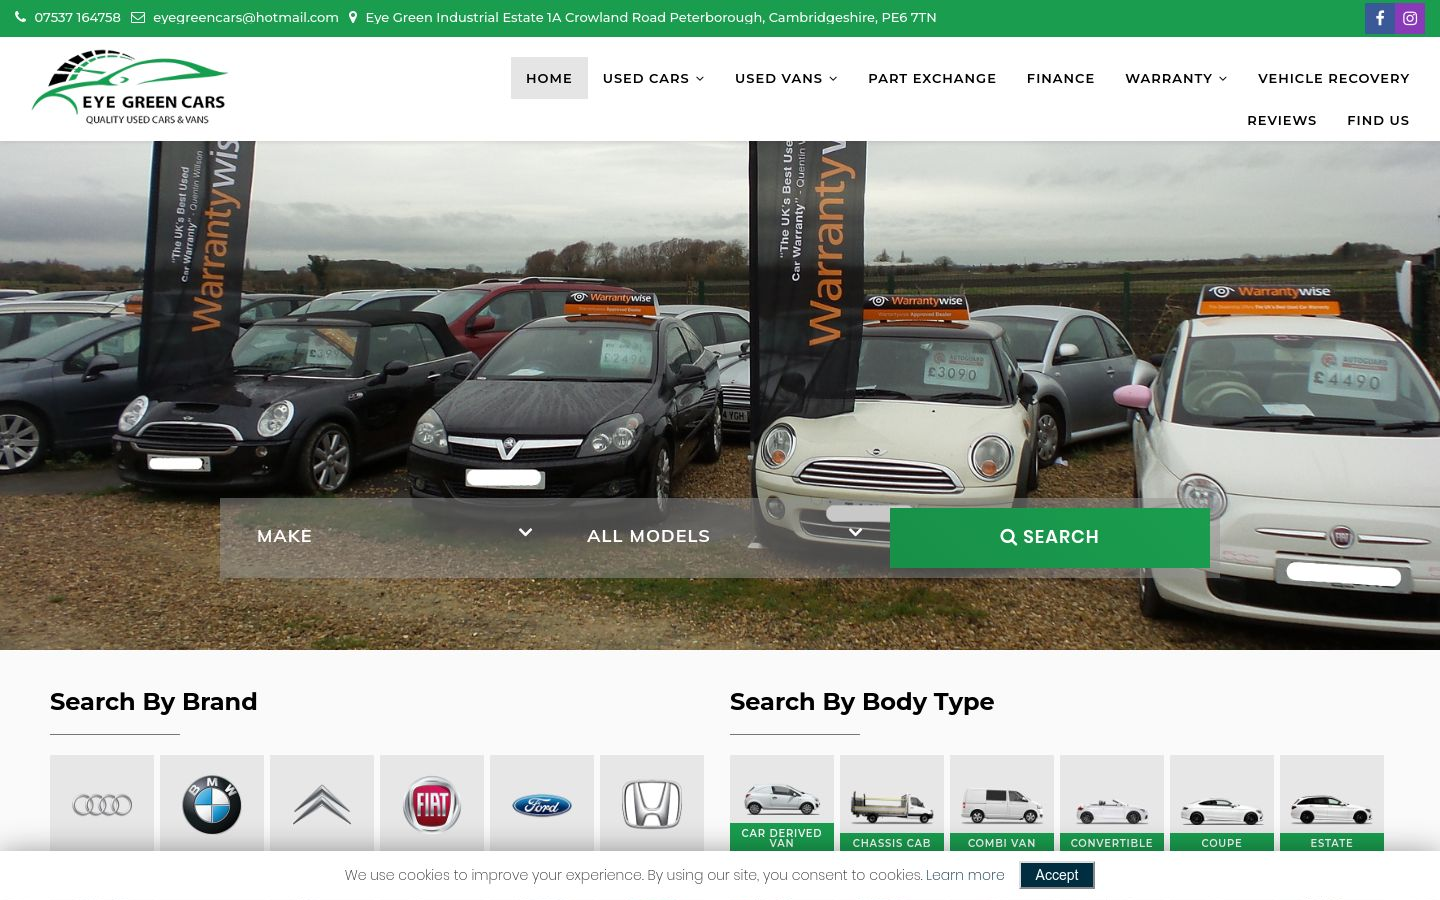Open the Reviews page
This screenshot has width=1440, height=900.
1282,120
